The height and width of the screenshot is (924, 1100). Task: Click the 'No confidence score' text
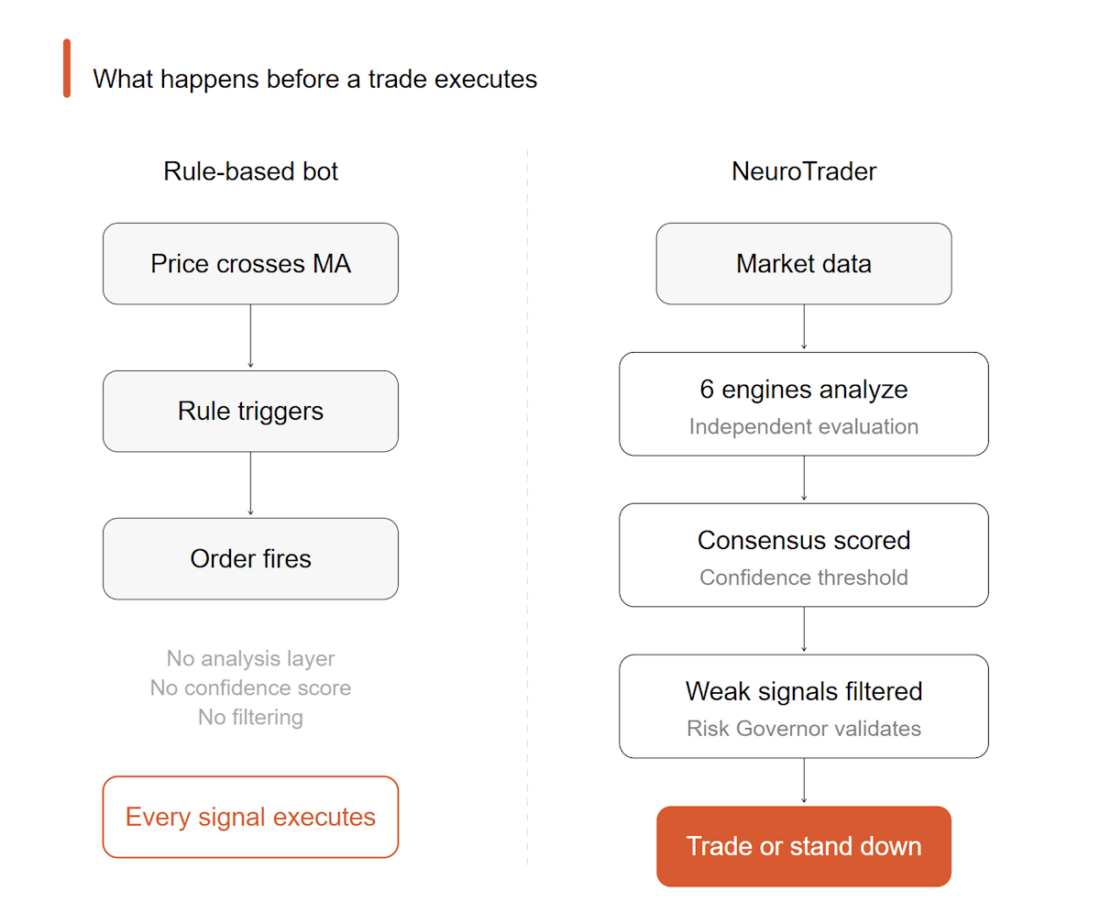coord(251,688)
